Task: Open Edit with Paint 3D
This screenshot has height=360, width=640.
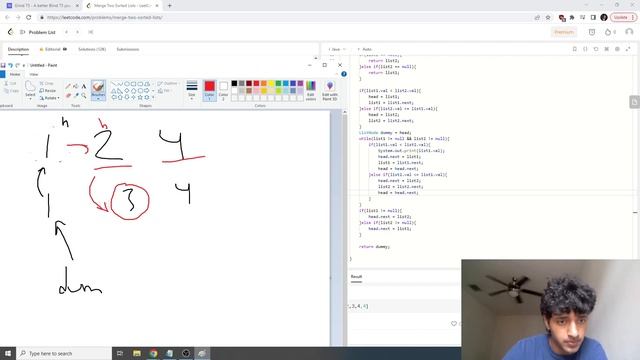Action: (330, 91)
